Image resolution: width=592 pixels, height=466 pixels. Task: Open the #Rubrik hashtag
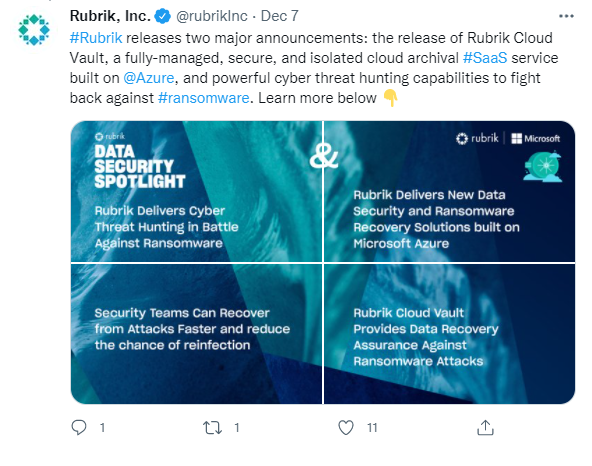[x=96, y=38]
